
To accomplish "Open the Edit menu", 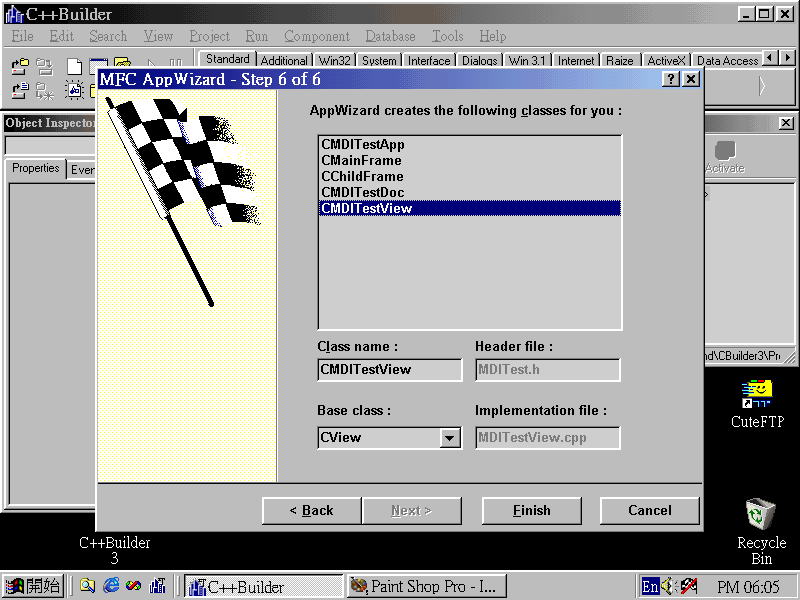I will tap(62, 36).
